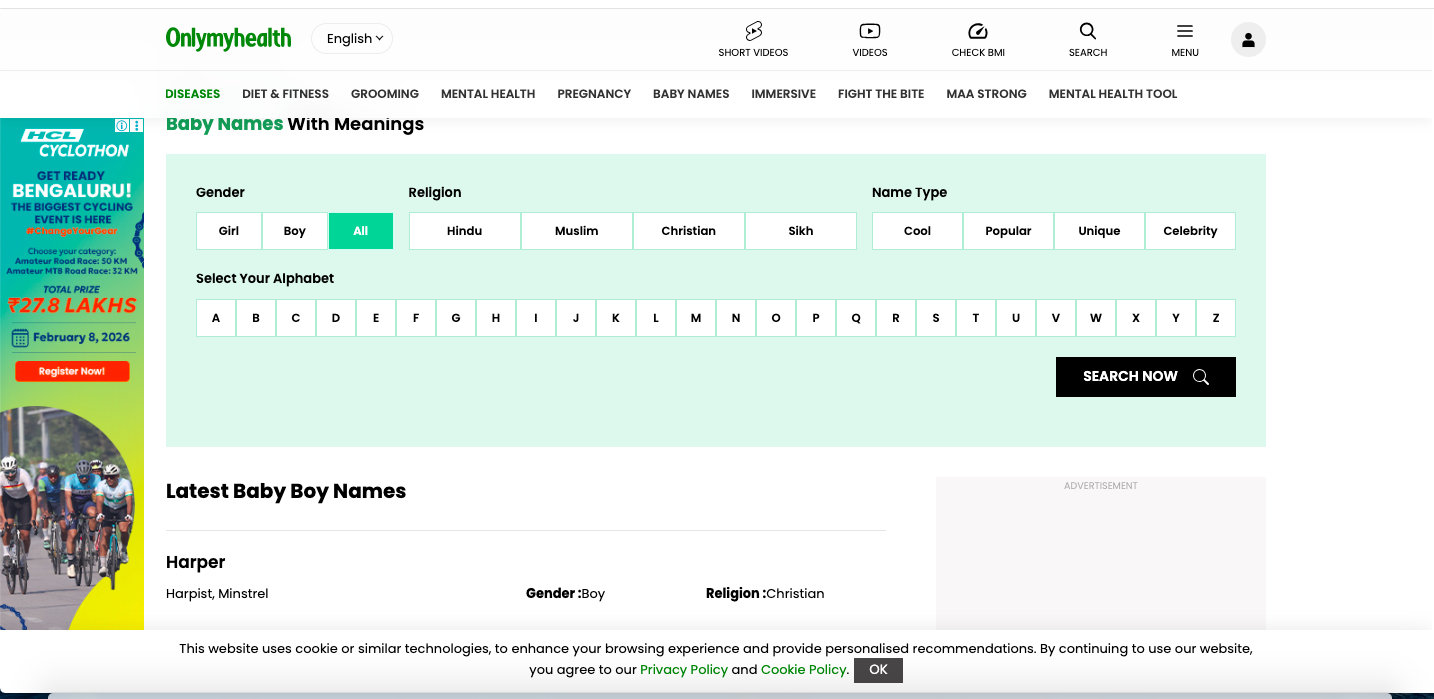Choose the Hindu religion filter
Image resolution: width=1434 pixels, height=699 pixels.
coord(464,231)
